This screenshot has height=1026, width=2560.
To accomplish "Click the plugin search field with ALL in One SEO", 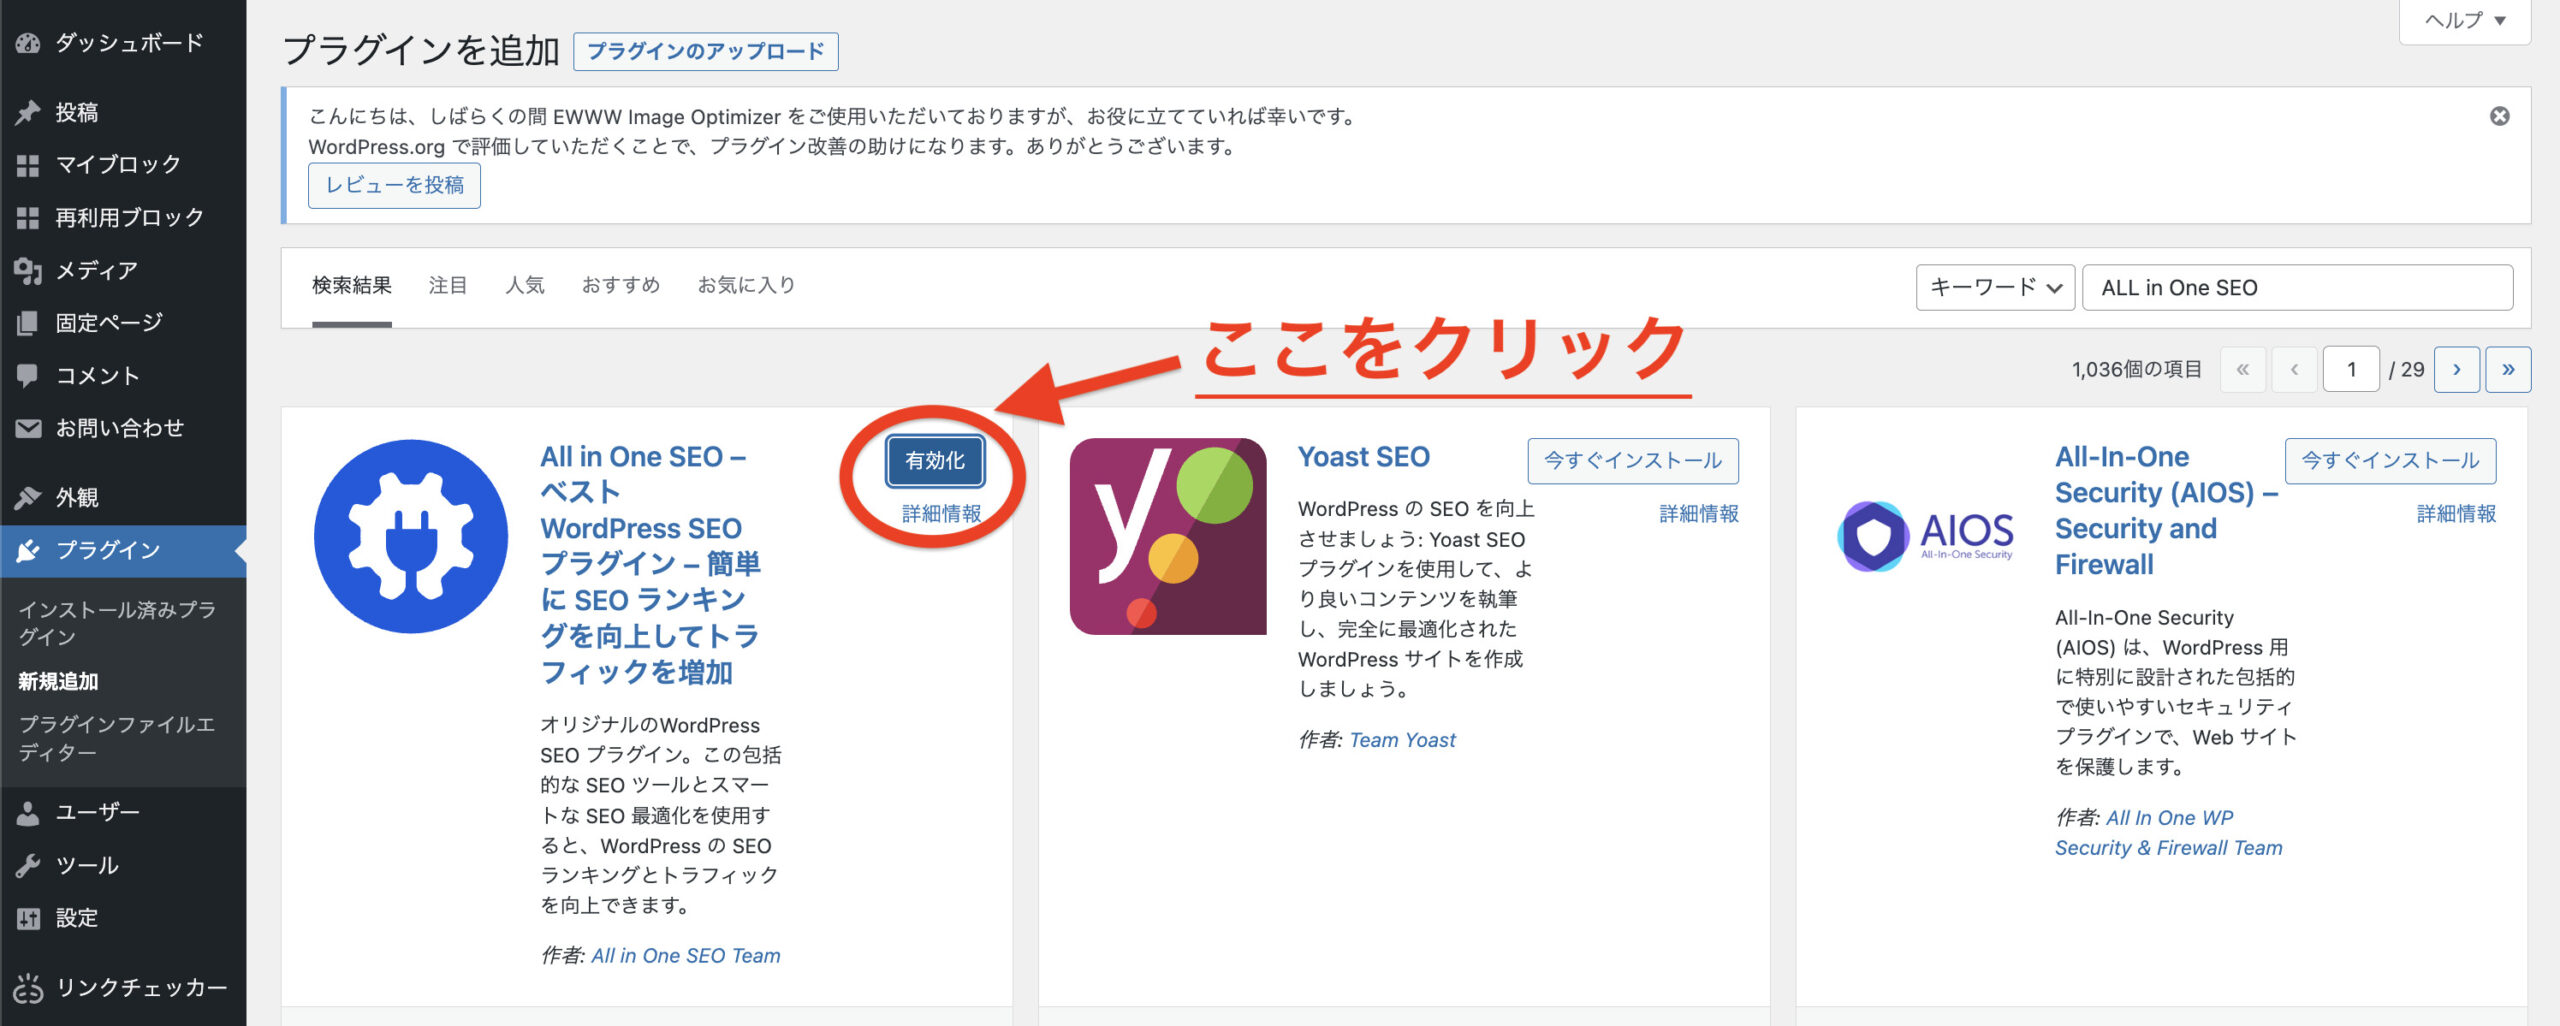I will click(x=2297, y=288).
